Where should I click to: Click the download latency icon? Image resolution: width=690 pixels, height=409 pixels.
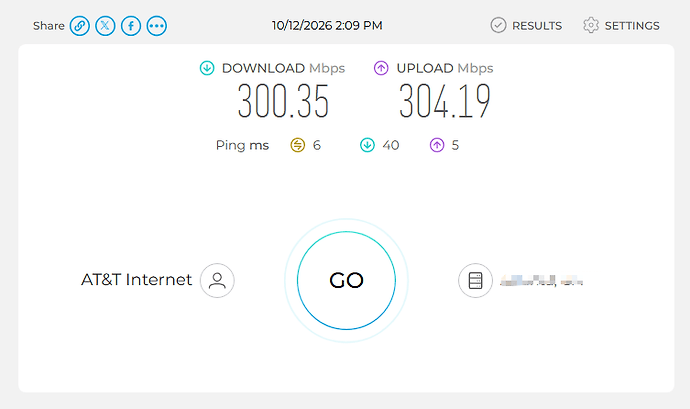pos(367,145)
